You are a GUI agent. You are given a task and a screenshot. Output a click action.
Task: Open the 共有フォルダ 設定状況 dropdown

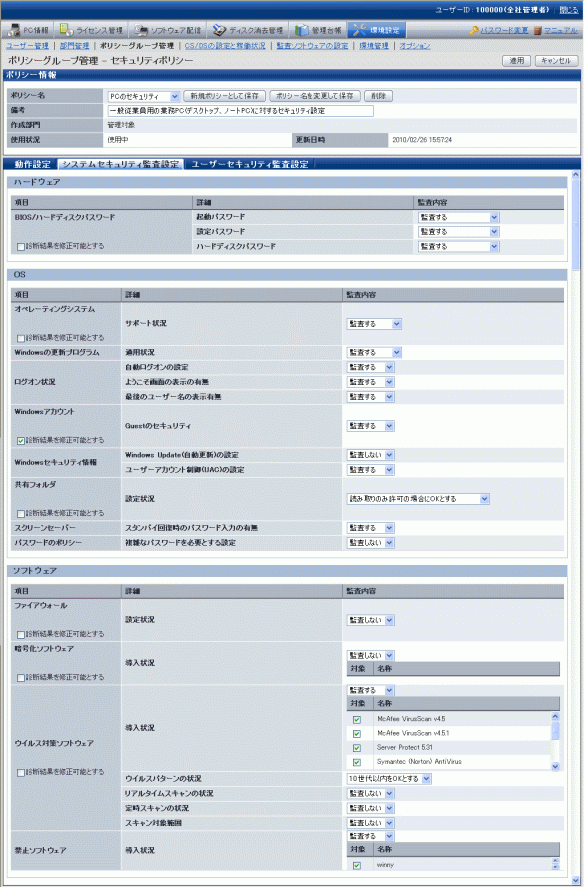click(x=418, y=500)
